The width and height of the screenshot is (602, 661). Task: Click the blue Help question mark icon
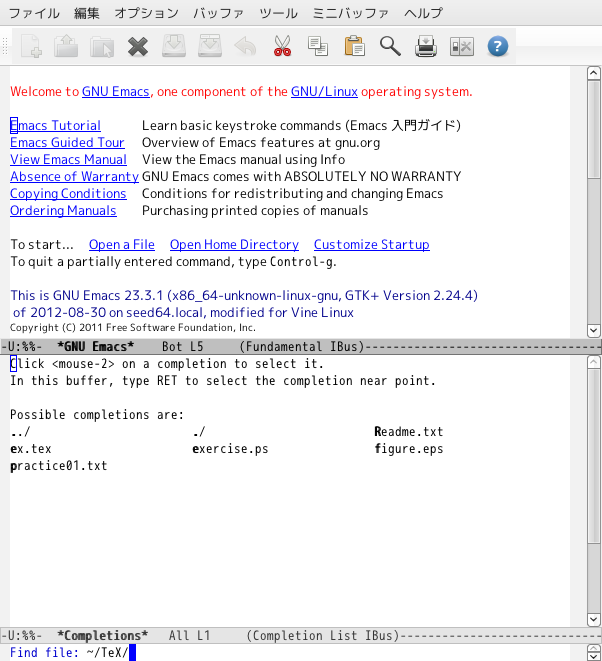tap(498, 46)
